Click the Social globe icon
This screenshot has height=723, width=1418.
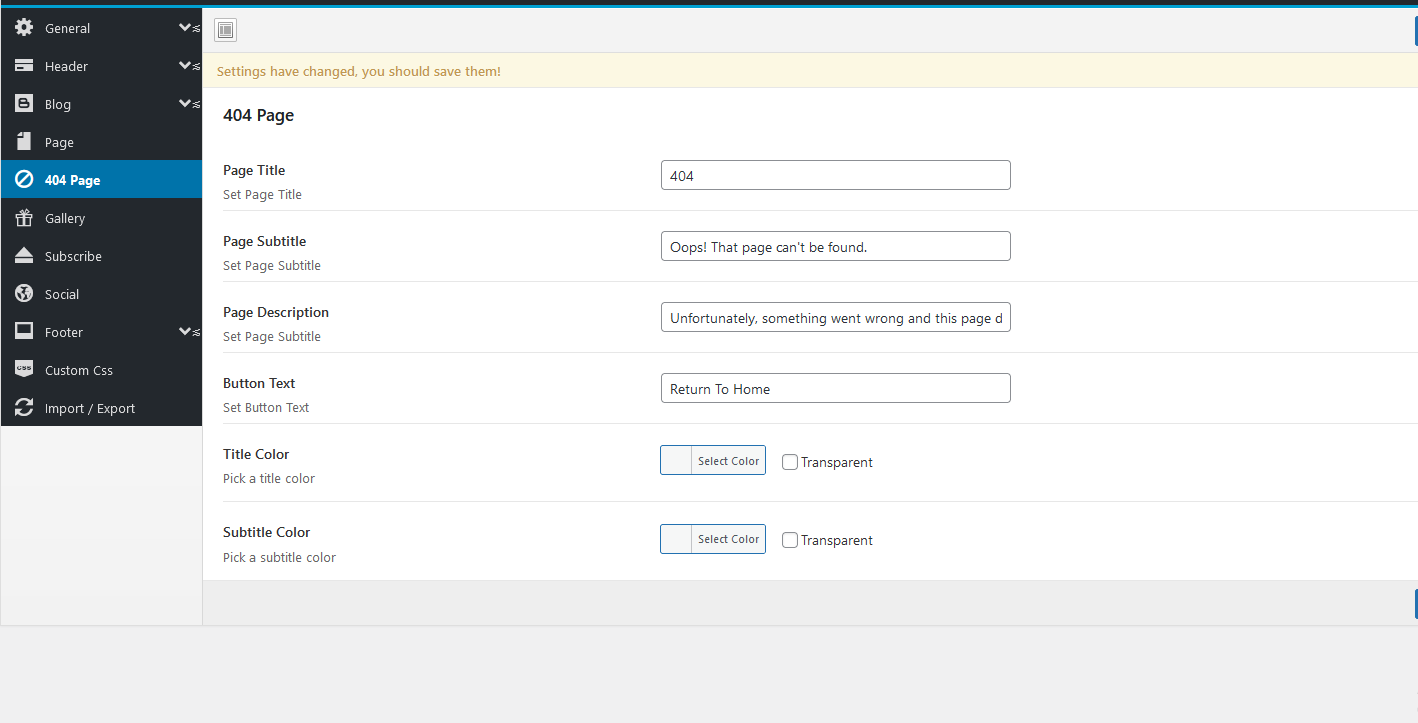click(24, 294)
